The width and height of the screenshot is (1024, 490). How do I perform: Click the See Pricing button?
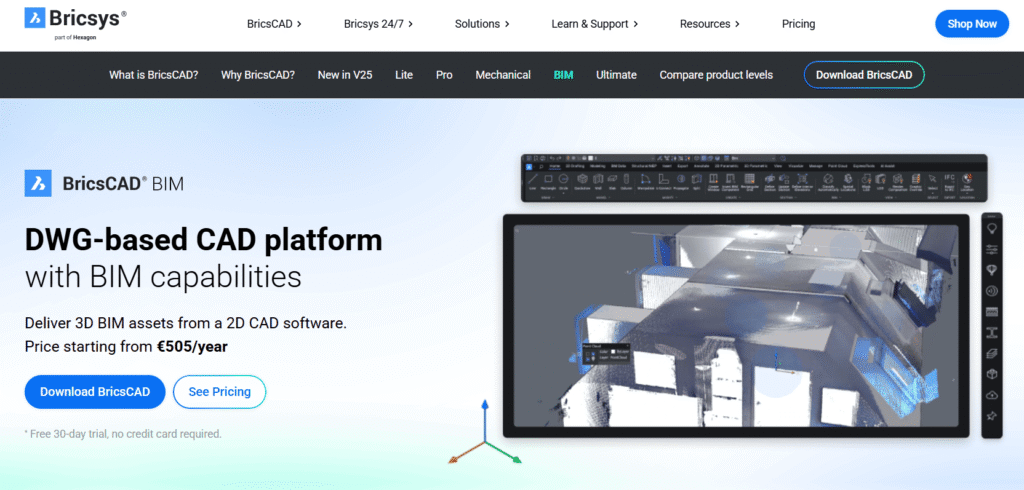click(x=219, y=392)
